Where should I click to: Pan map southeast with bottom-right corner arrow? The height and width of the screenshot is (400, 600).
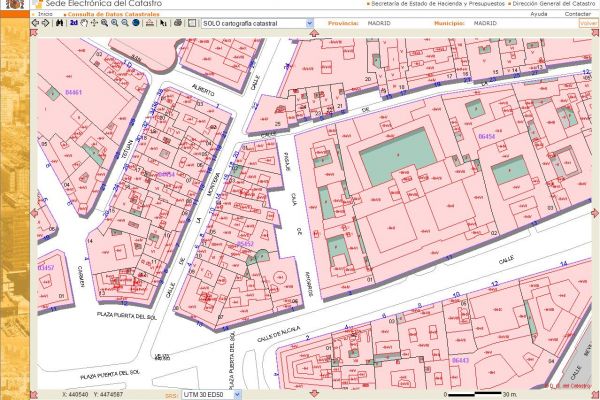pos(595,394)
